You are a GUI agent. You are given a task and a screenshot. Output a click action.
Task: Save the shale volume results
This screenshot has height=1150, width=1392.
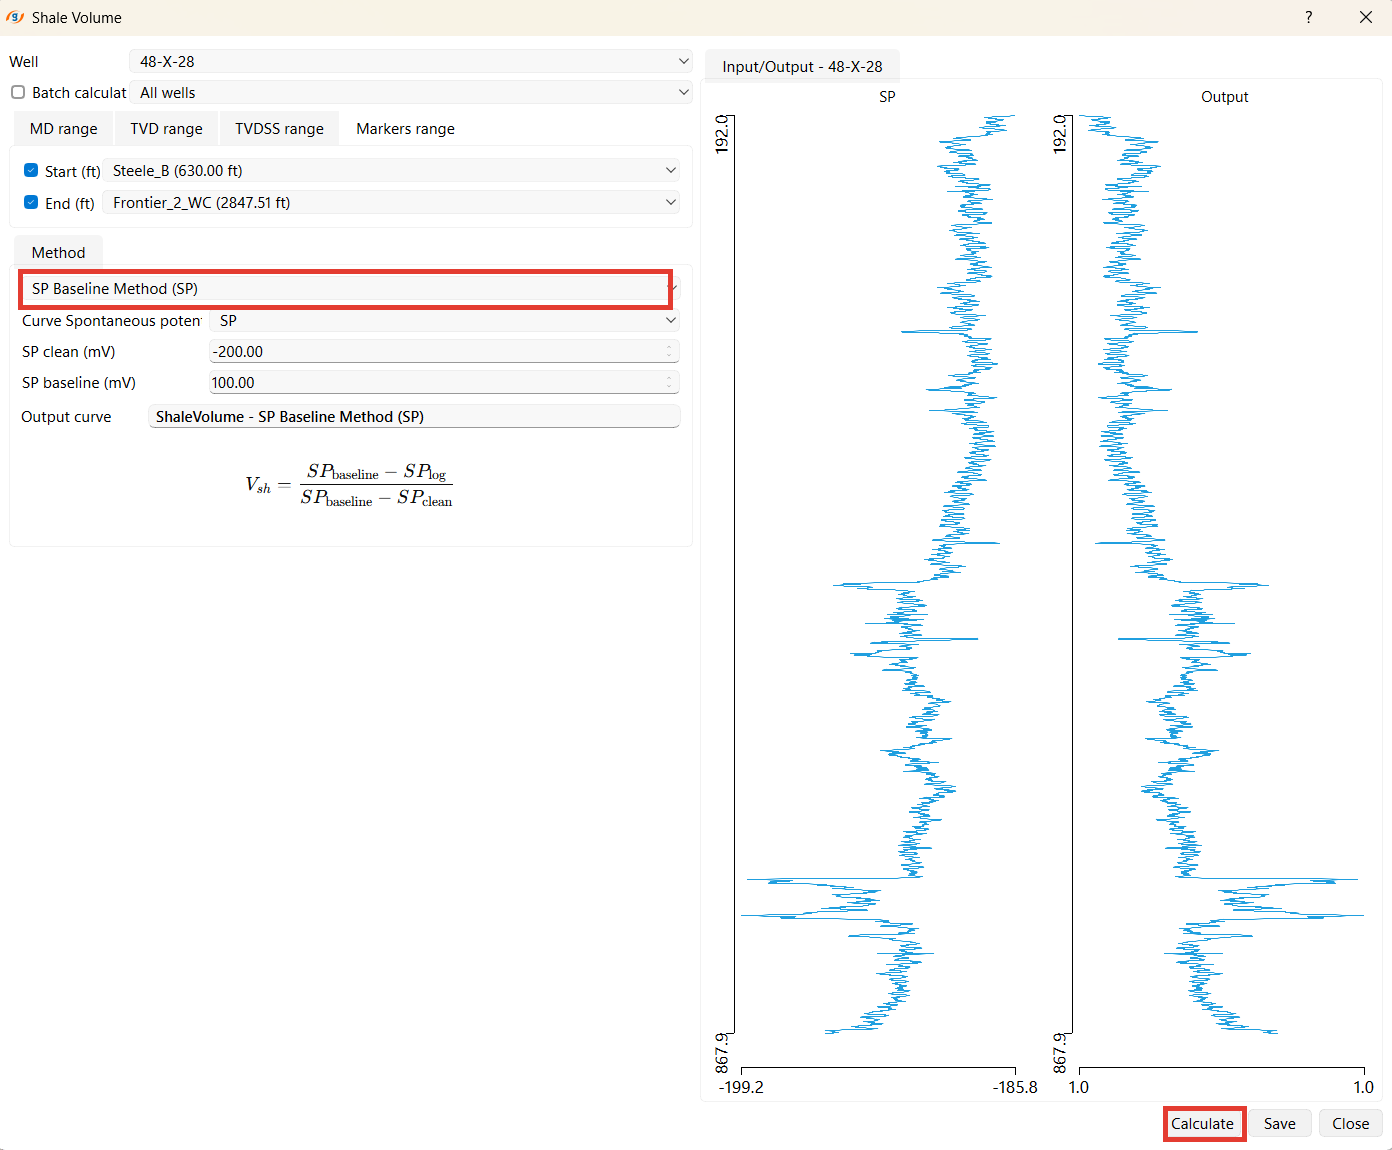1280,1123
